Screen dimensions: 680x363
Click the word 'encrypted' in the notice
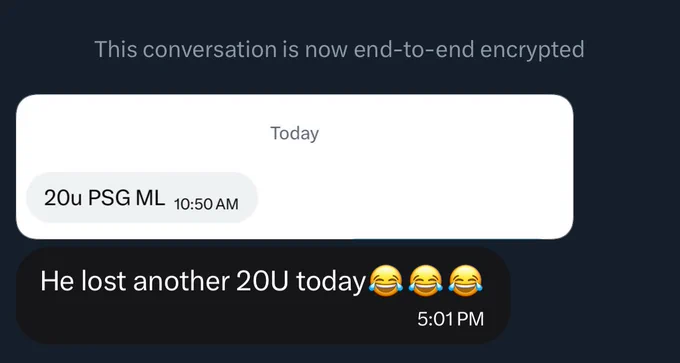point(532,50)
